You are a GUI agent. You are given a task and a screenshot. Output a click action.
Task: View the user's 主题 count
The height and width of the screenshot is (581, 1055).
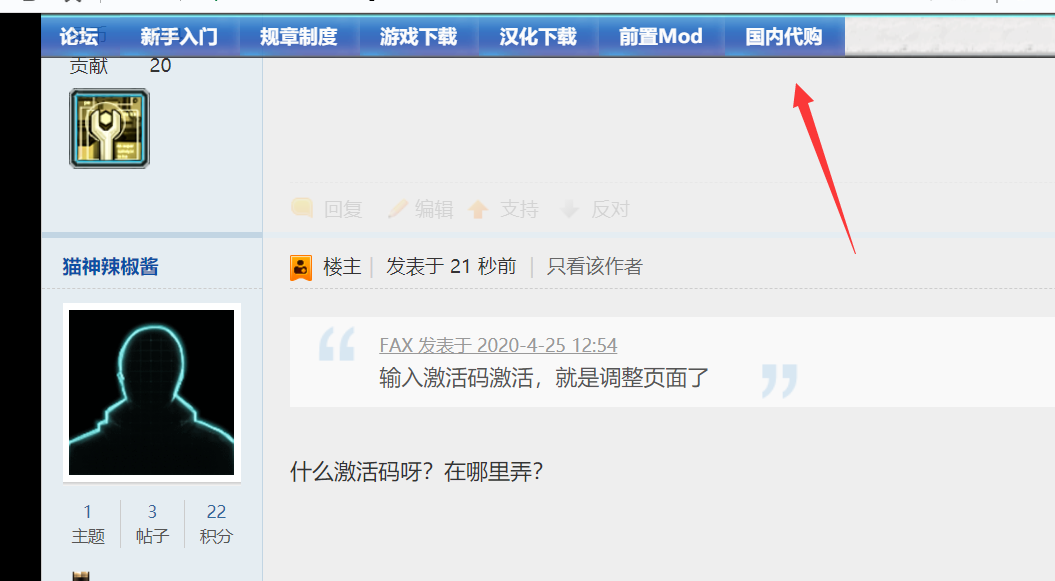point(88,523)
